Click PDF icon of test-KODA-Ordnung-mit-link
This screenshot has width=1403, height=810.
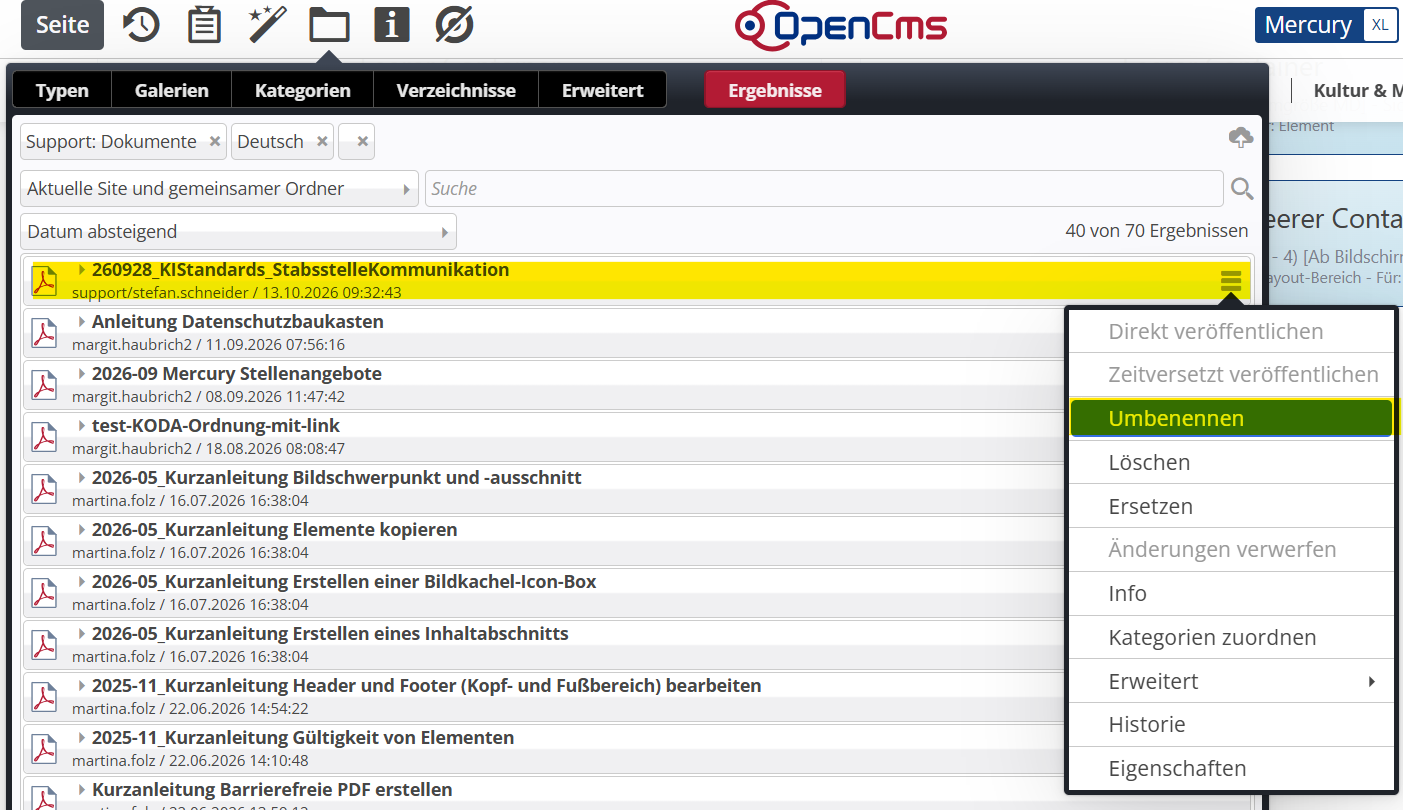(44, 437)
